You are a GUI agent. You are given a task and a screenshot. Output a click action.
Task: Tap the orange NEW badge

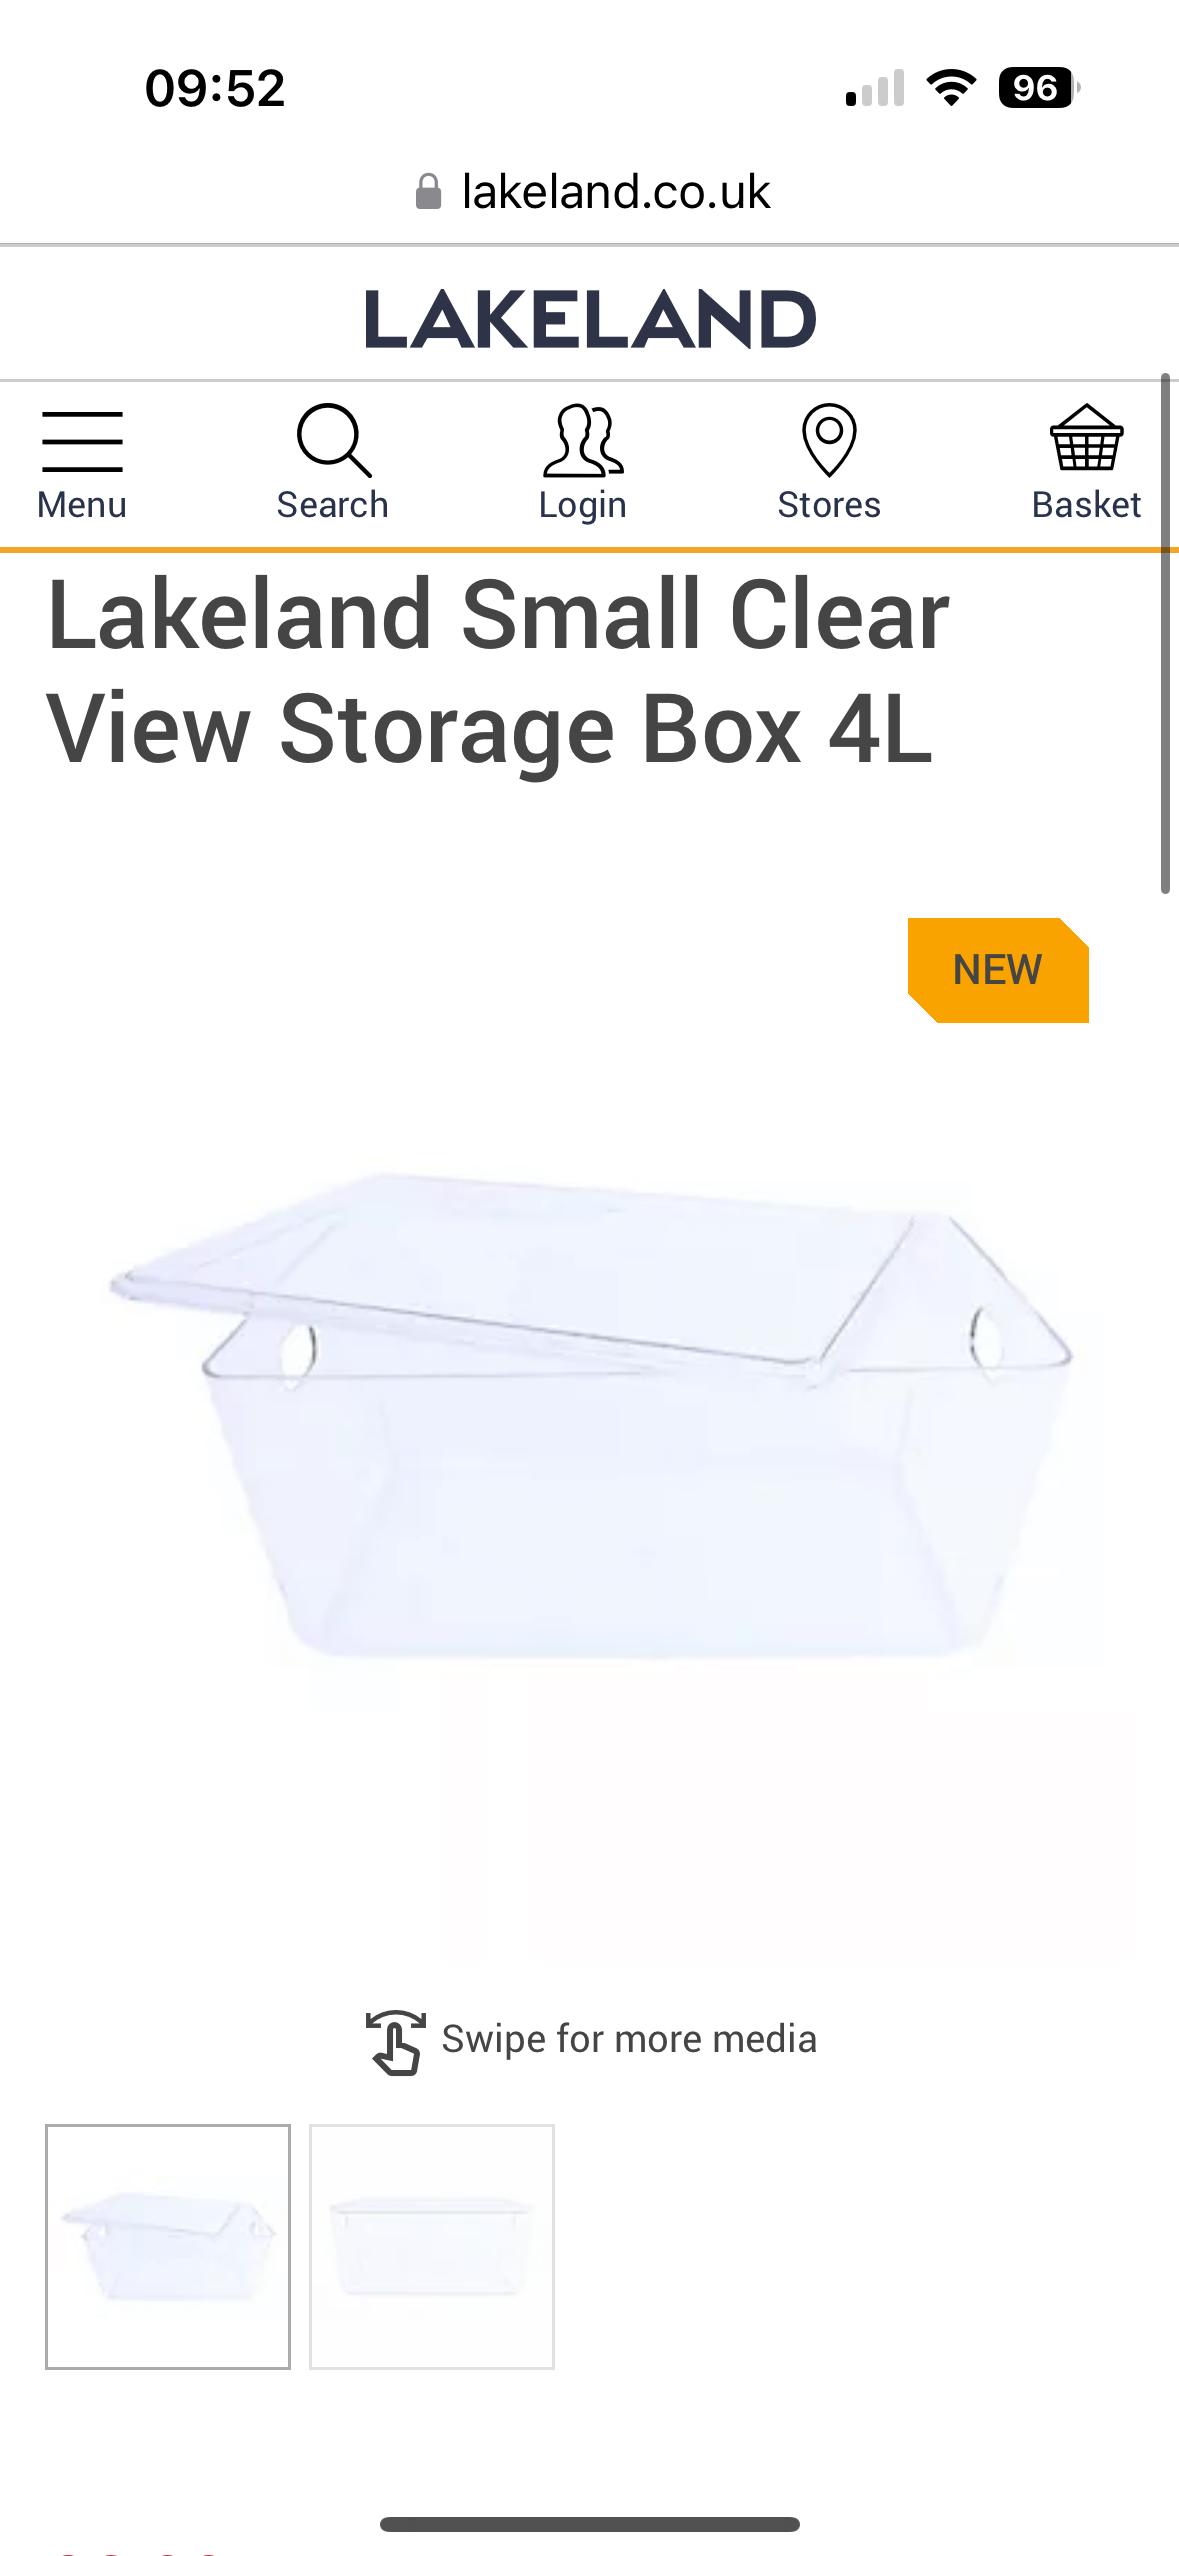click(998, 970)
